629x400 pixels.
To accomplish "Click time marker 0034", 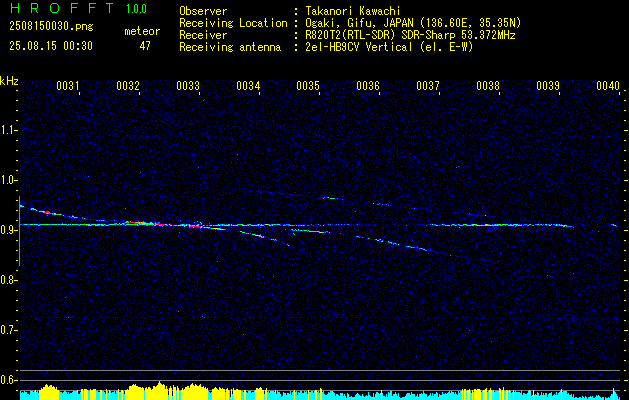I will click(x=248, y=85).
